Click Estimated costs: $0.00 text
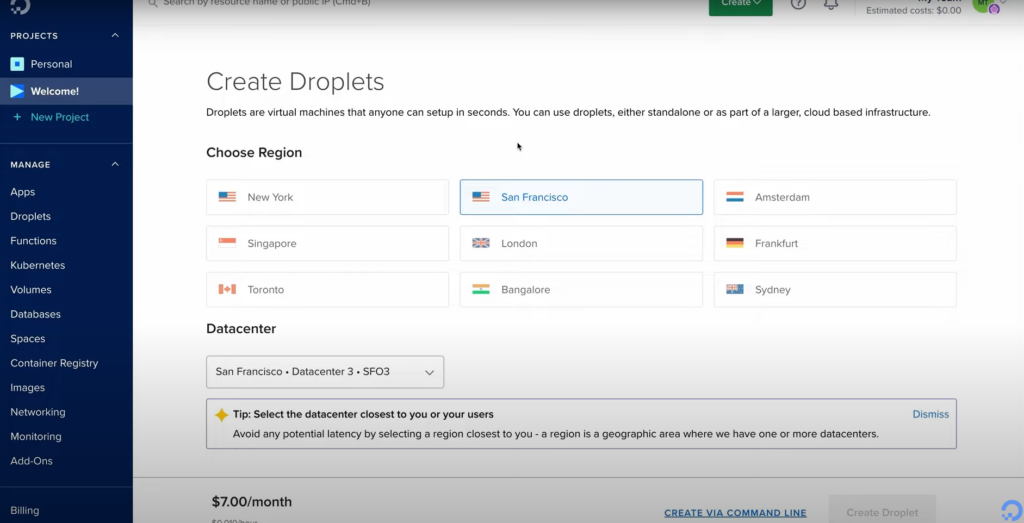Screen dimensions: 1024x523 point(914,10)
